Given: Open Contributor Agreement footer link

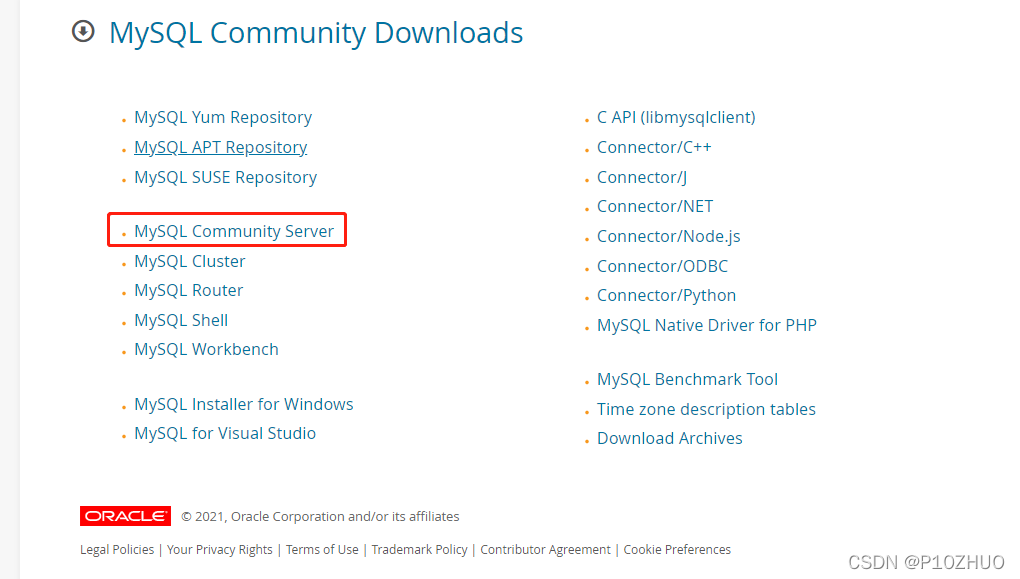Looking at the screenshot, I should (546, 550).
